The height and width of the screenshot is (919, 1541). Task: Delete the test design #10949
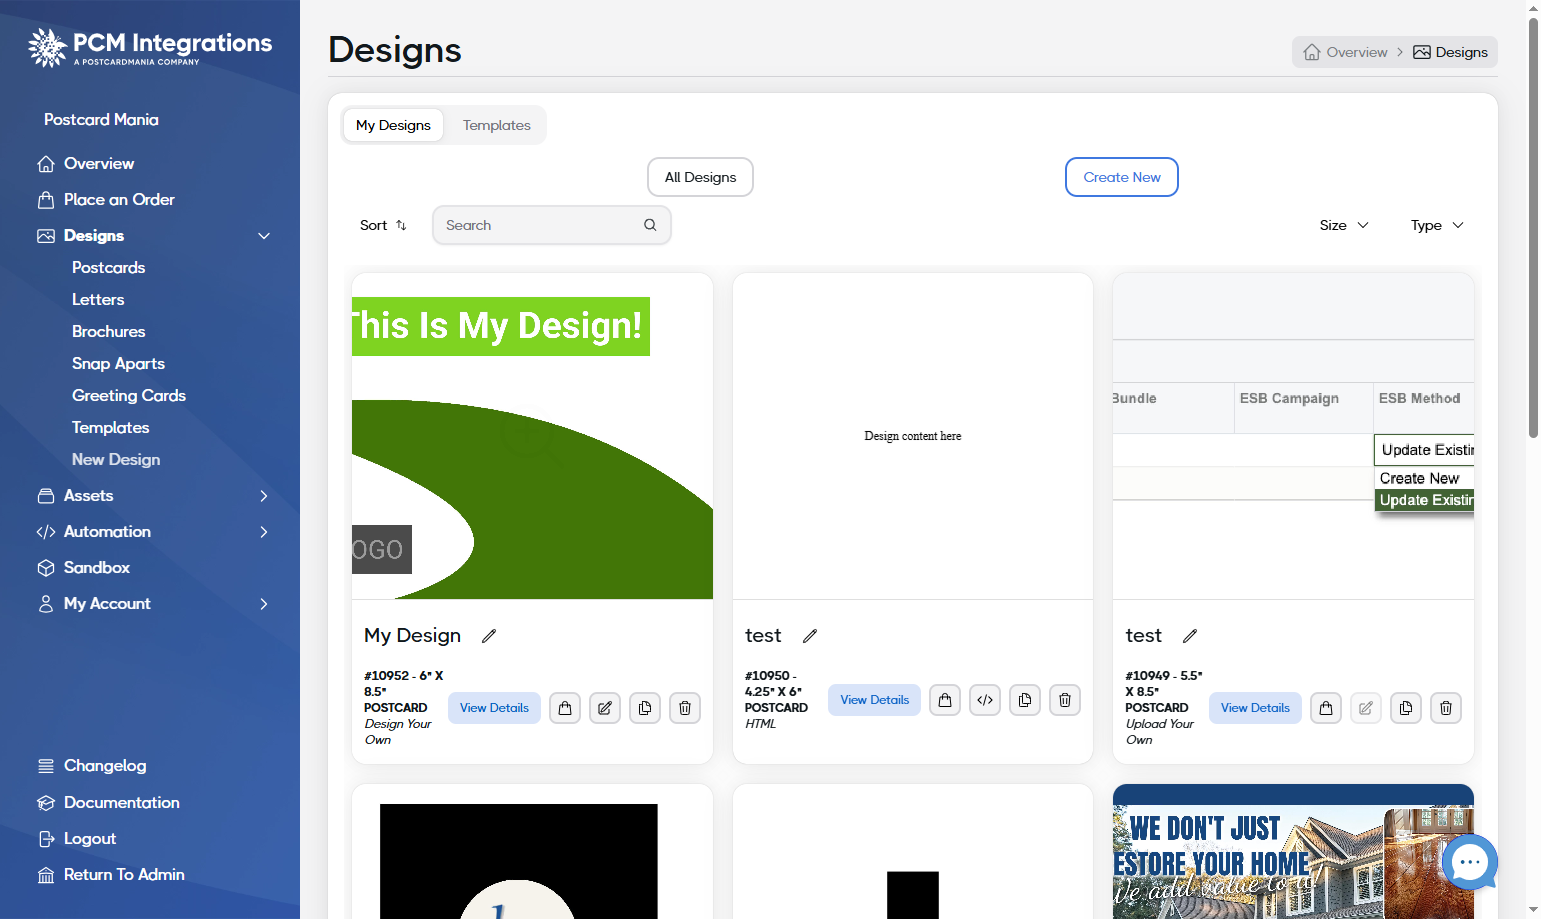tap(1446, 708)
